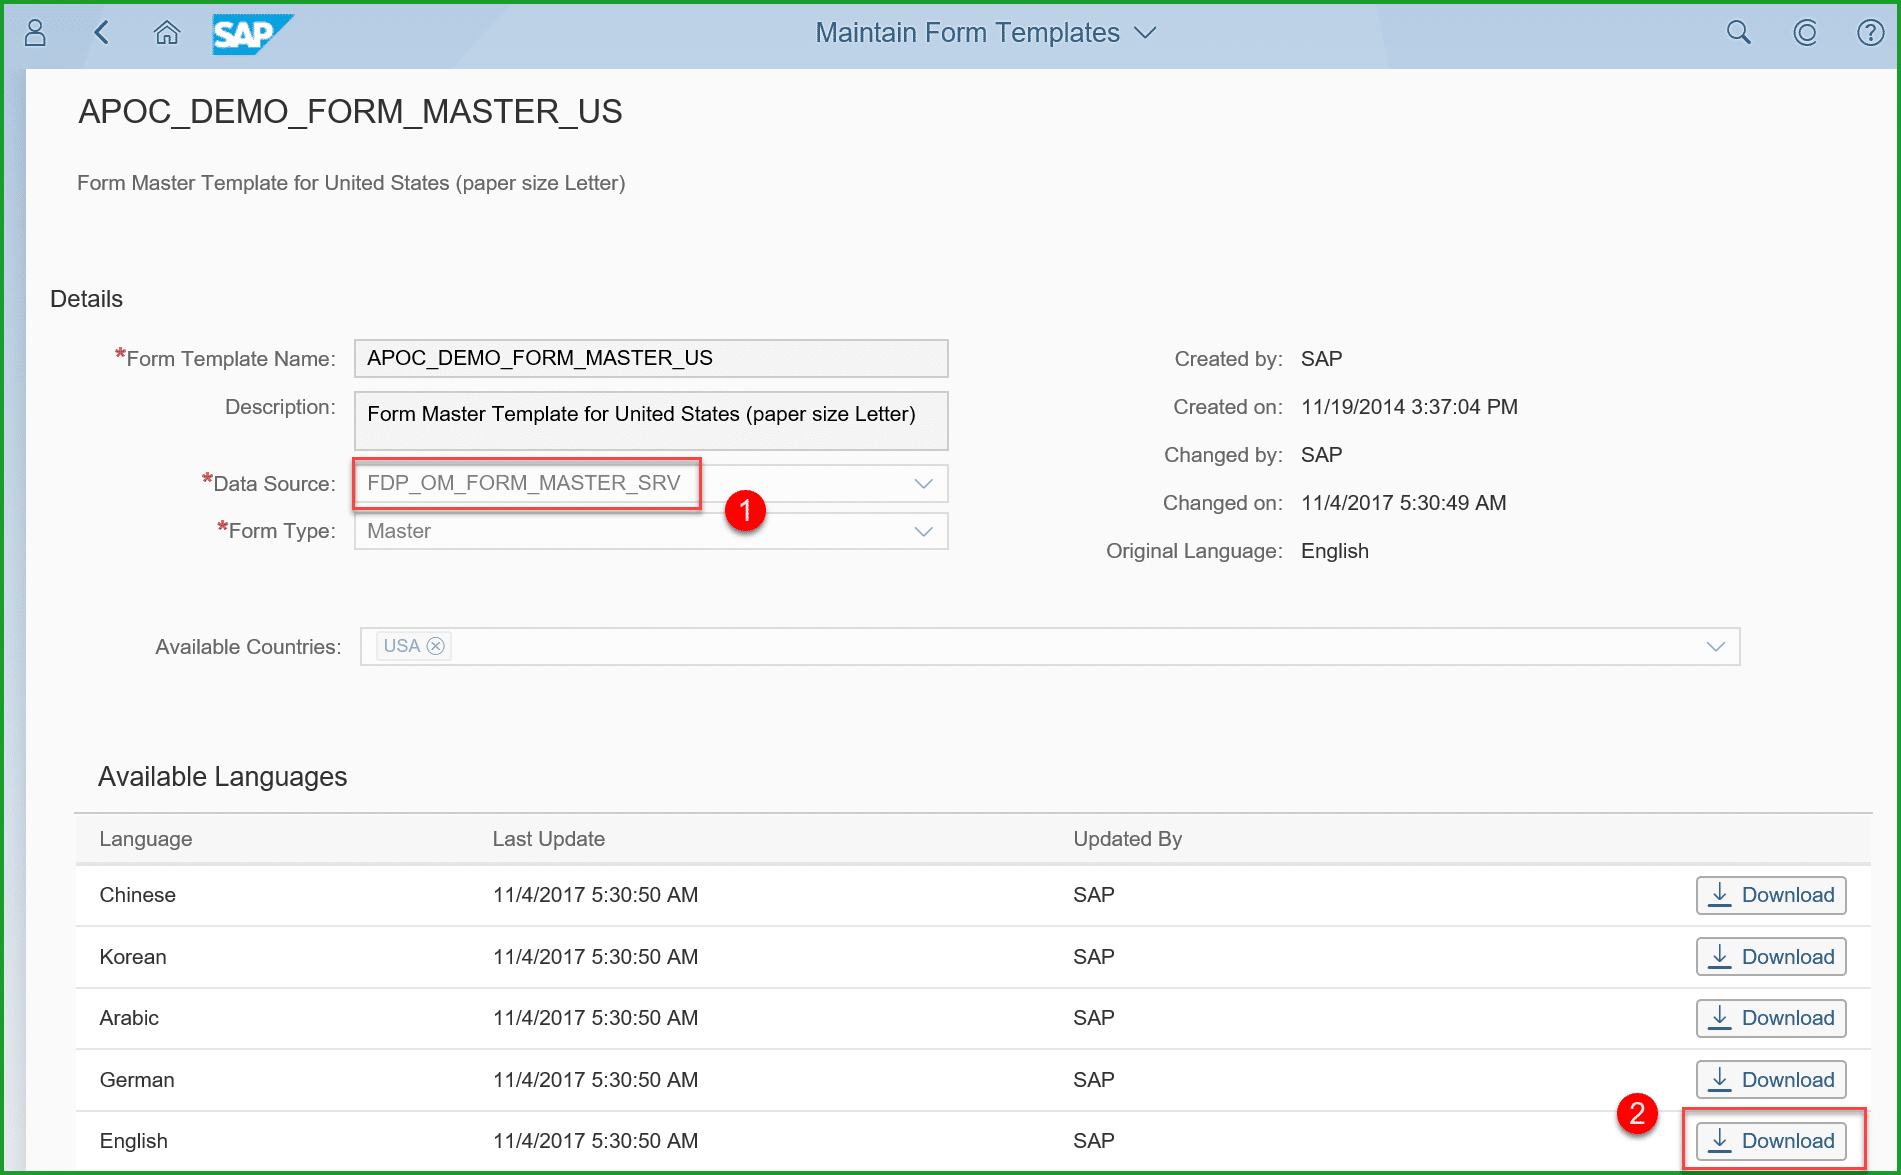The image size is (1901, 1175).
Task: Download the Chinese language template
Action: [1771, 895]
